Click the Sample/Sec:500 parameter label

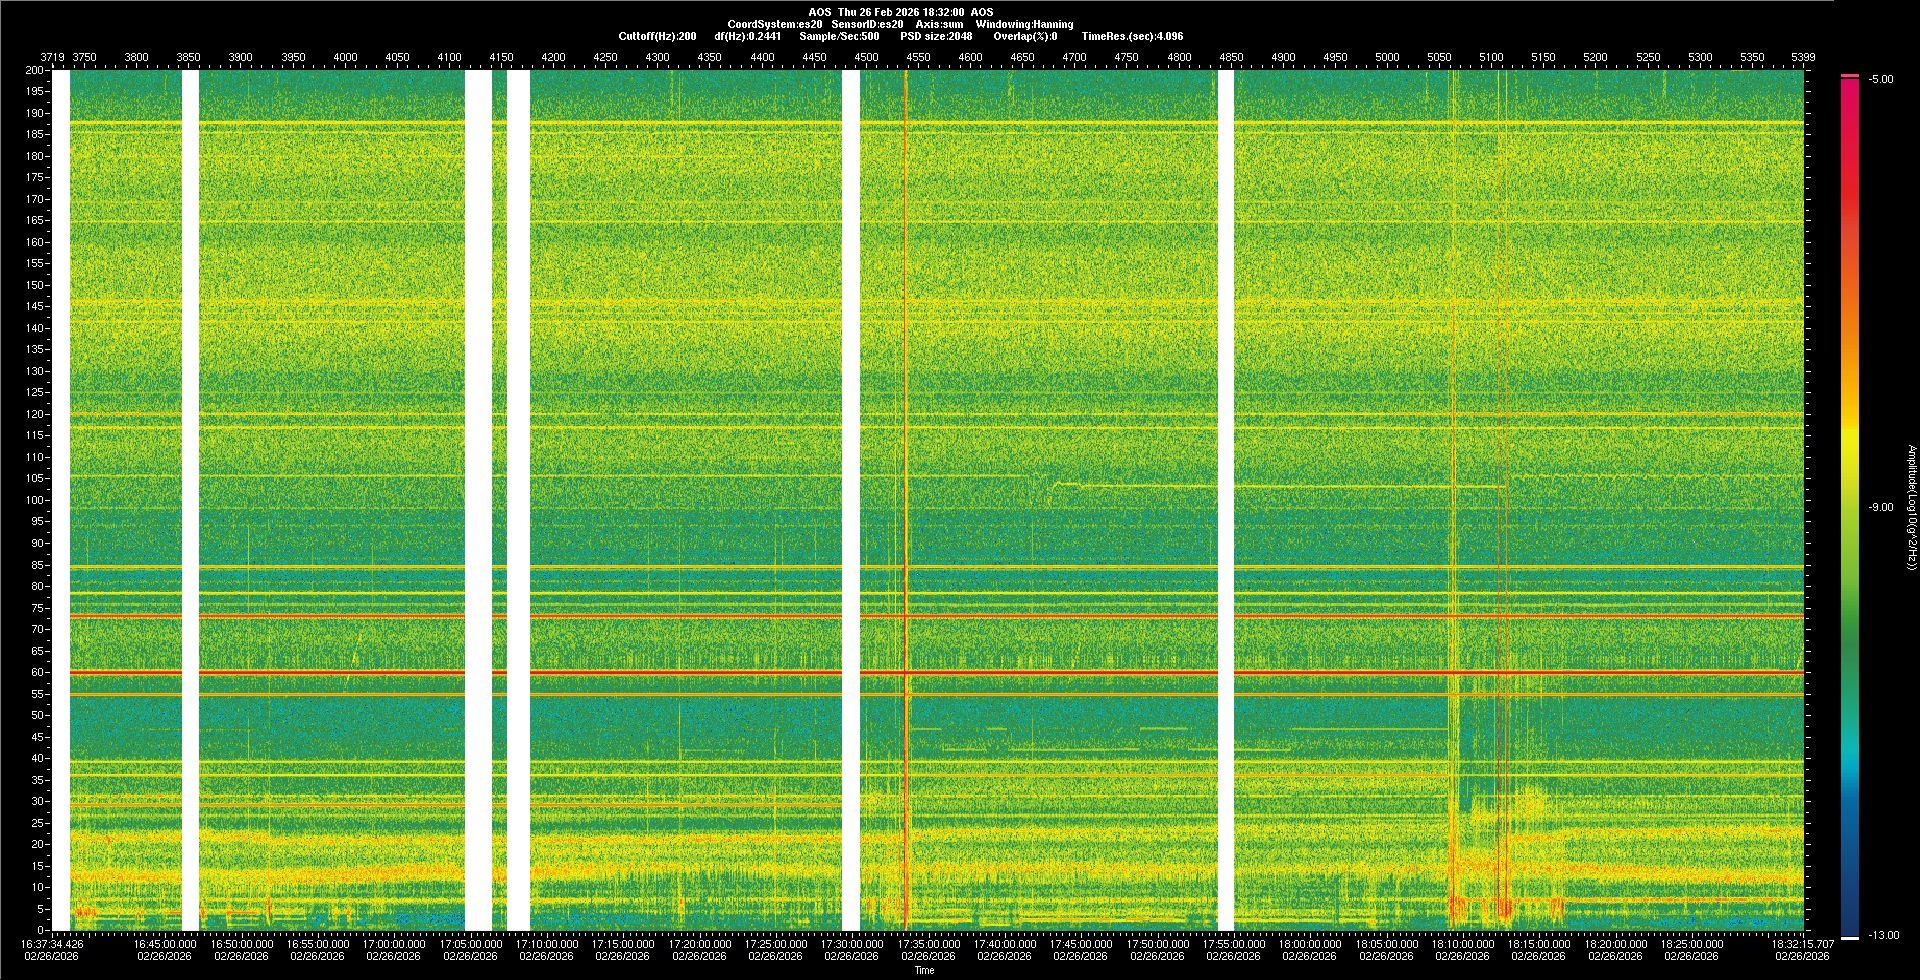click(839, 36)
